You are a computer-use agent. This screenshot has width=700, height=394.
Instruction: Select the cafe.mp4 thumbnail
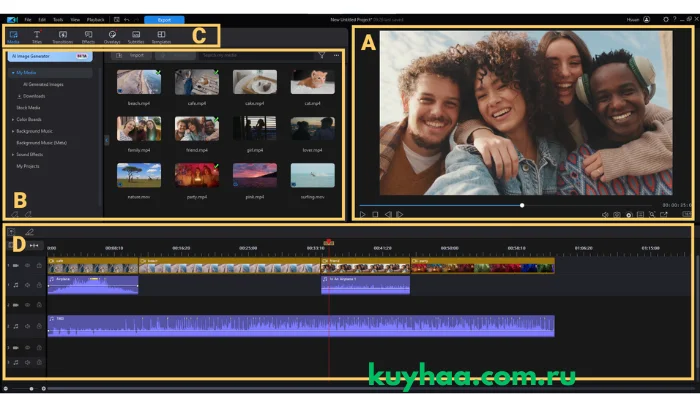pyautogui.click(x=197, y=82)
